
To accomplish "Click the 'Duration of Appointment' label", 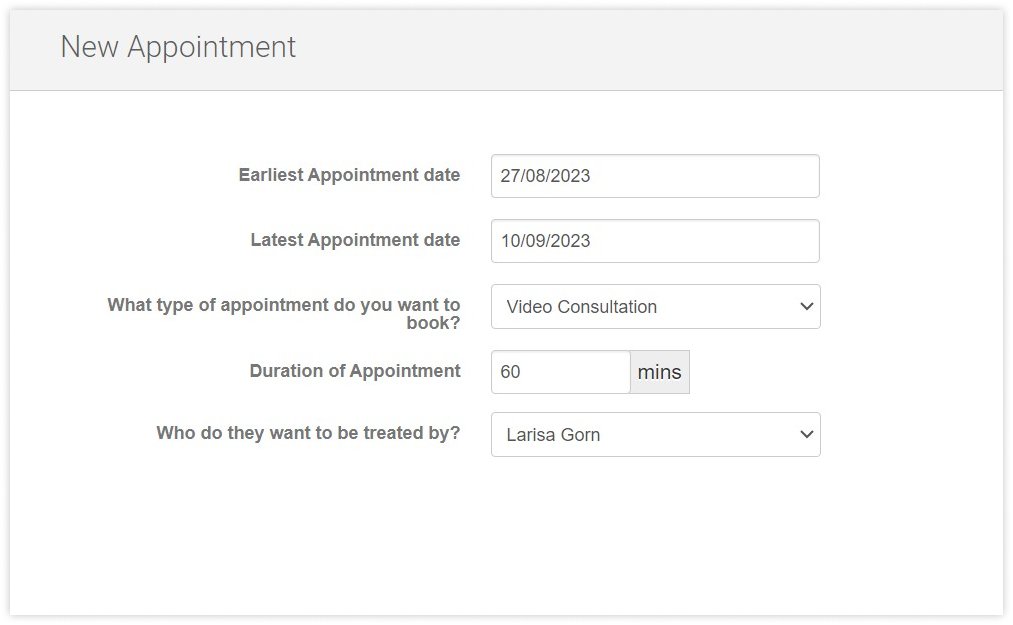I will [355, 371].
